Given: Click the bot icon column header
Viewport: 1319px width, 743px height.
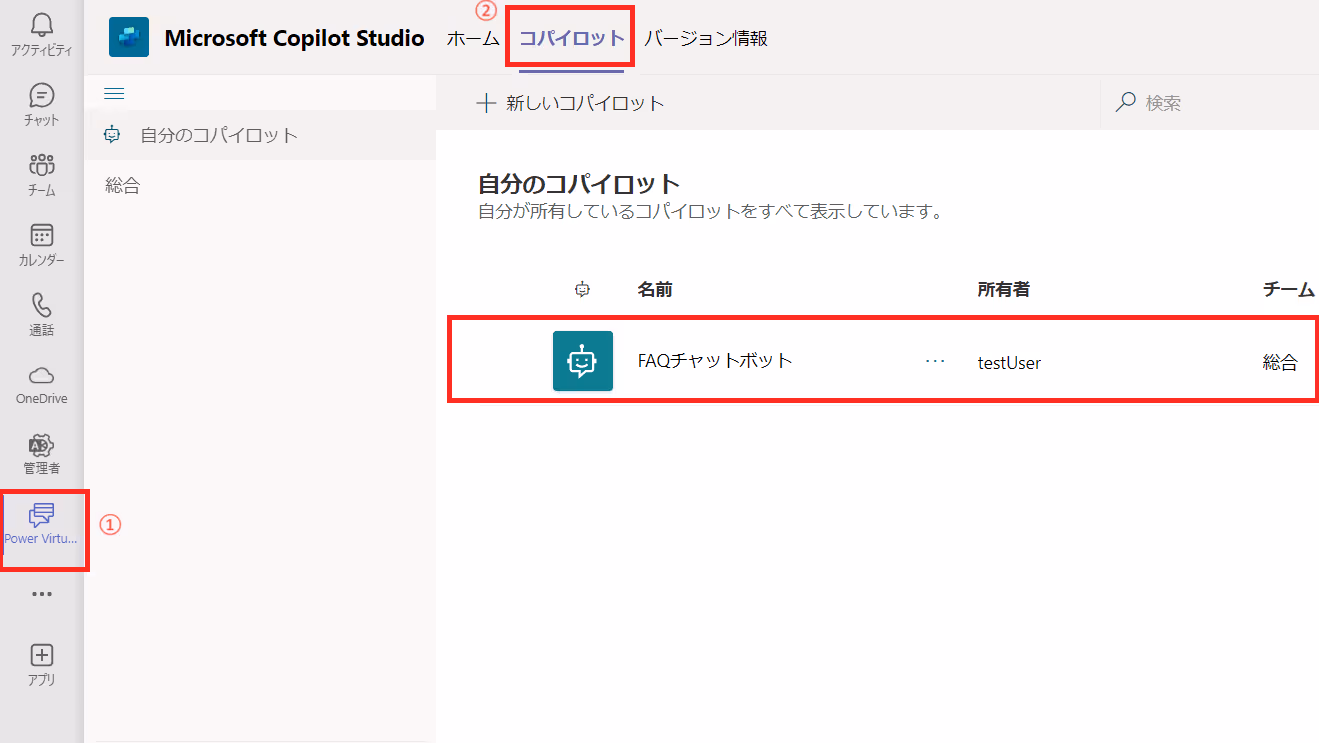Looking at the screenshot, I should [x=583, y=289].
